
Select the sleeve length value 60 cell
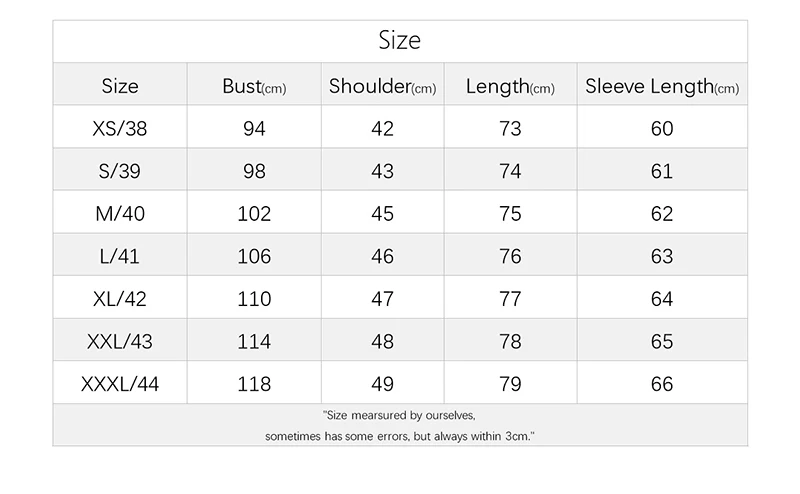(662, 129)
